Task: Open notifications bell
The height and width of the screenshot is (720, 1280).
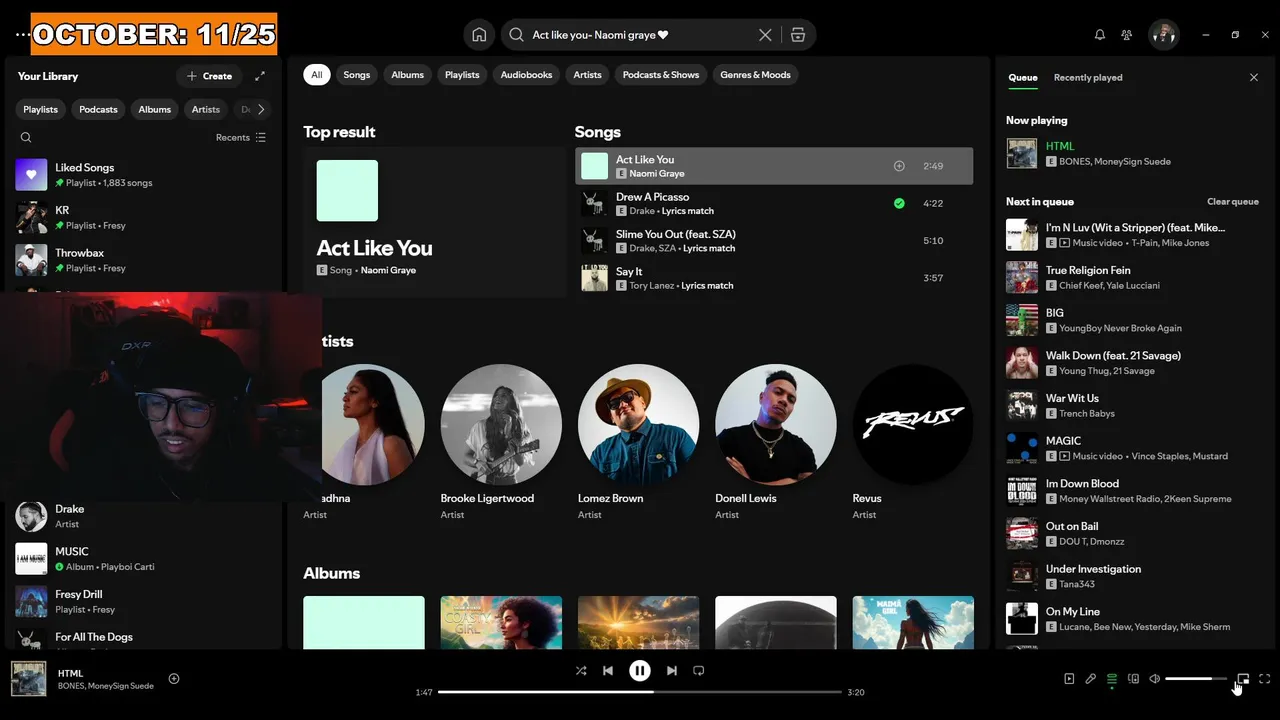Action: click(x=1100, y=35)
